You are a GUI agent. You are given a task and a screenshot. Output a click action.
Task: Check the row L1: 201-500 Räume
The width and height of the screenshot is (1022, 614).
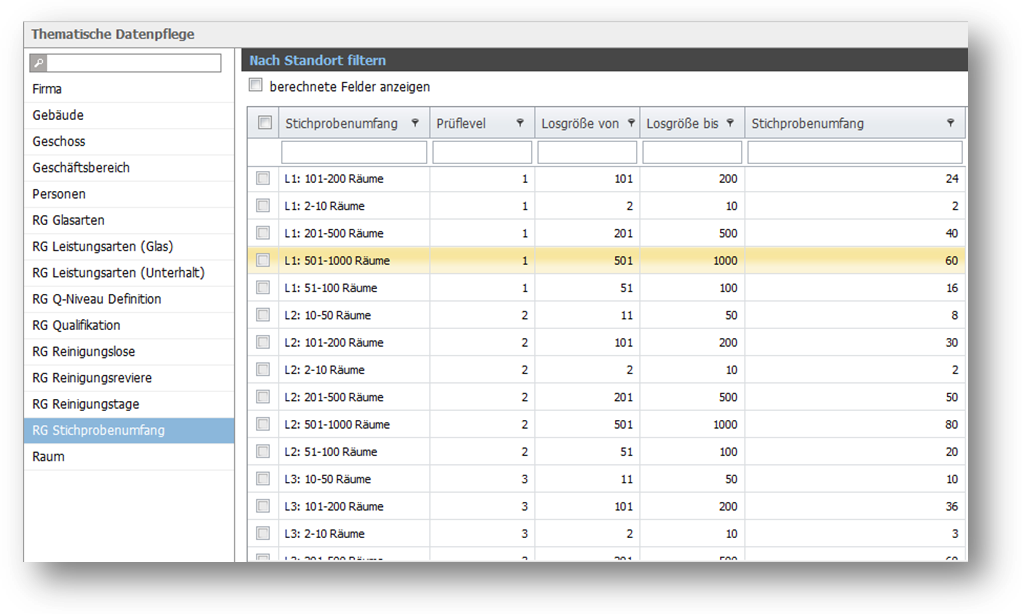point(263,233)
